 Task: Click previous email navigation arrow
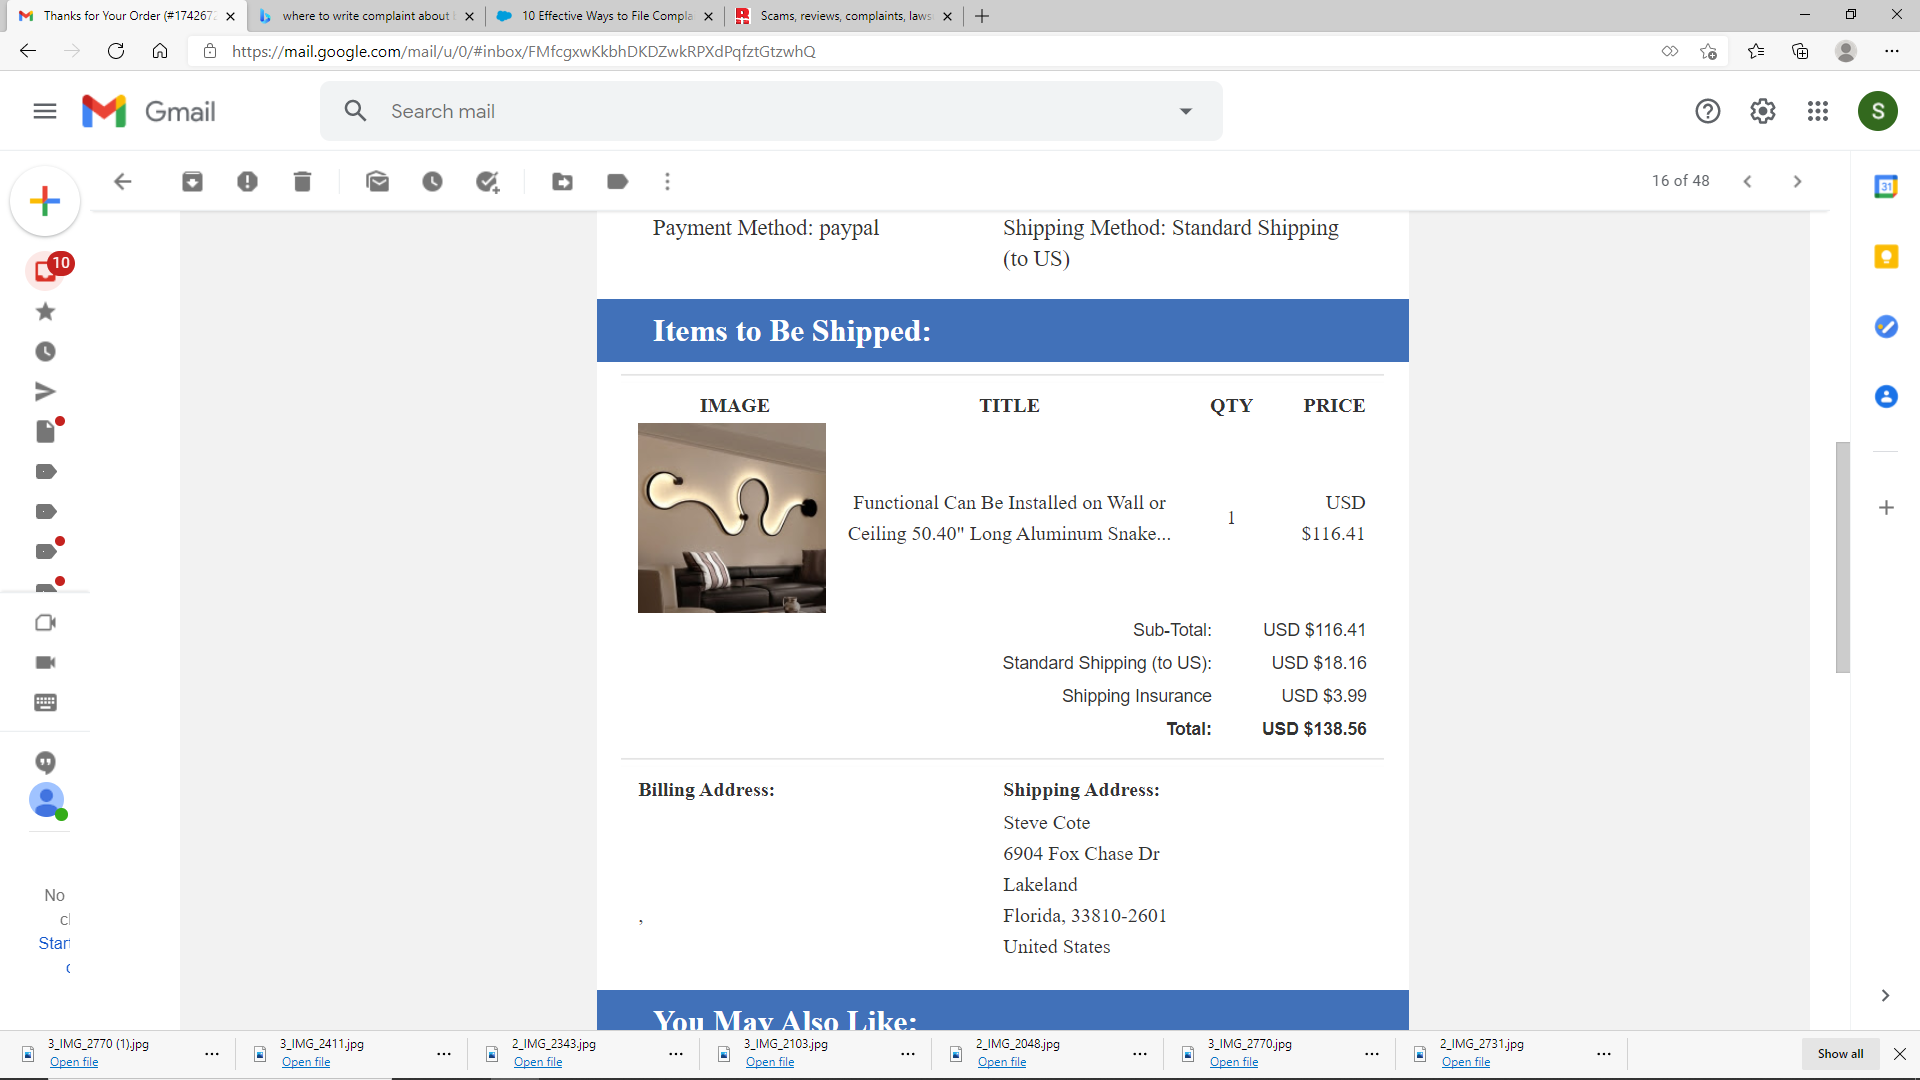pyautogui.click(x=1749, y=181)
